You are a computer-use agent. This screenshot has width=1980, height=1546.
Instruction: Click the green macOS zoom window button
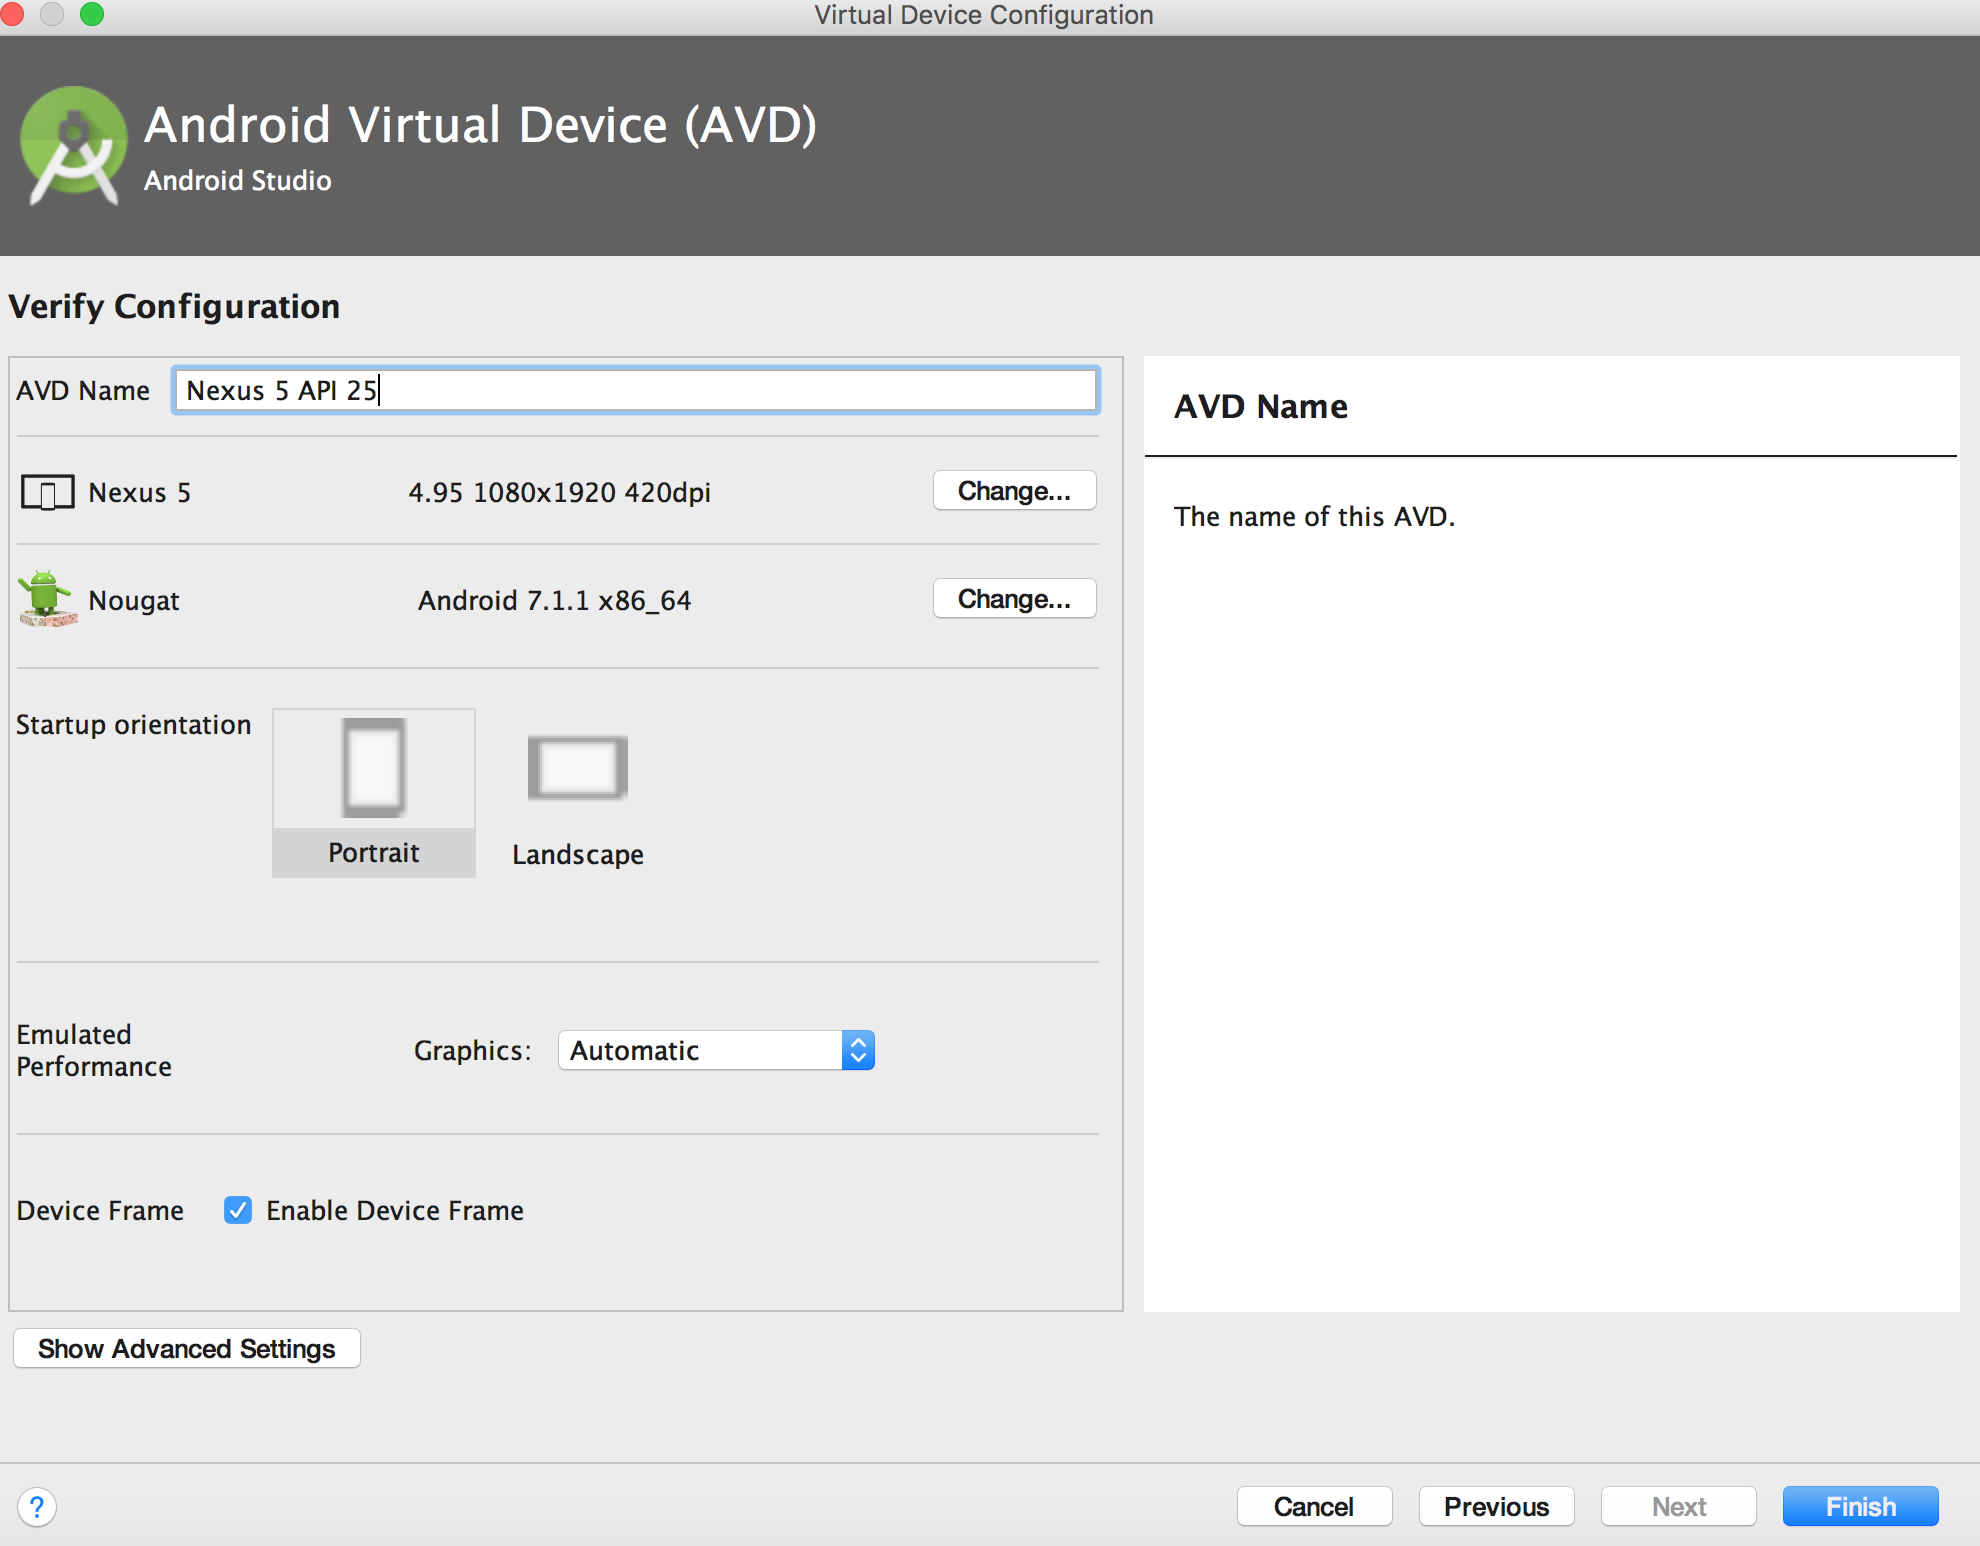[x=92, y=14]
